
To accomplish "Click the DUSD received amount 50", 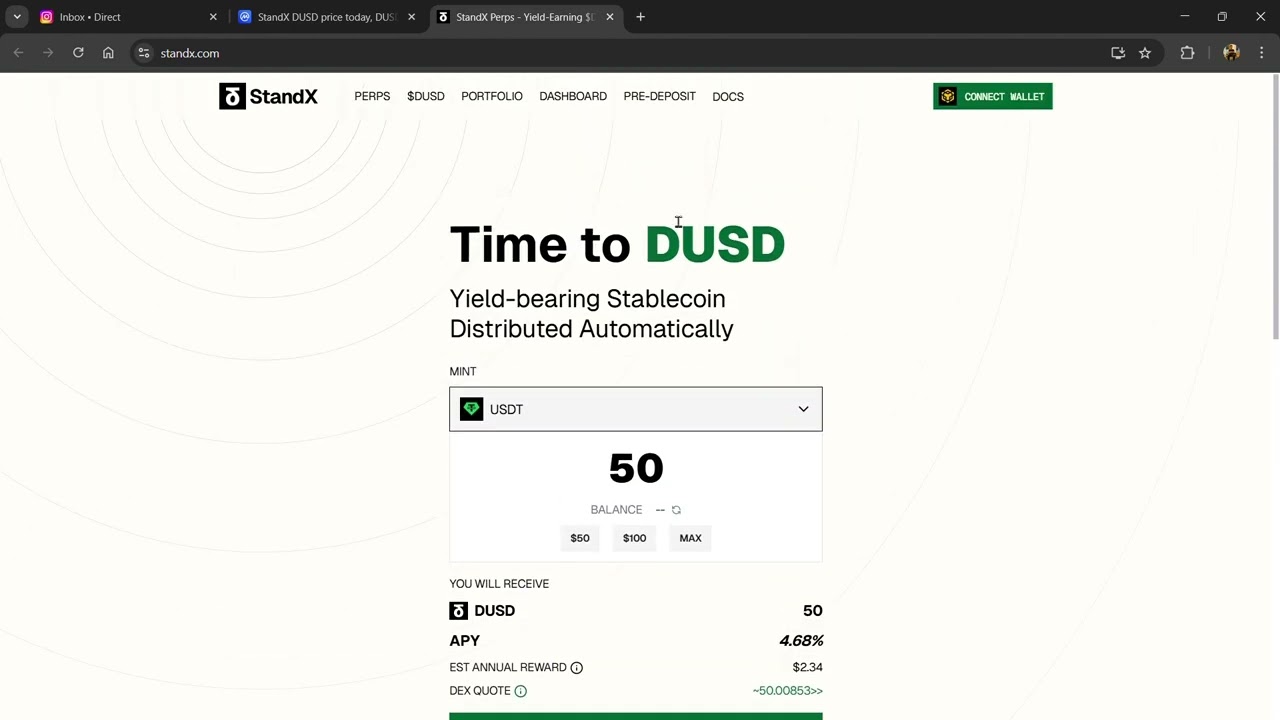I will point(812,611).
